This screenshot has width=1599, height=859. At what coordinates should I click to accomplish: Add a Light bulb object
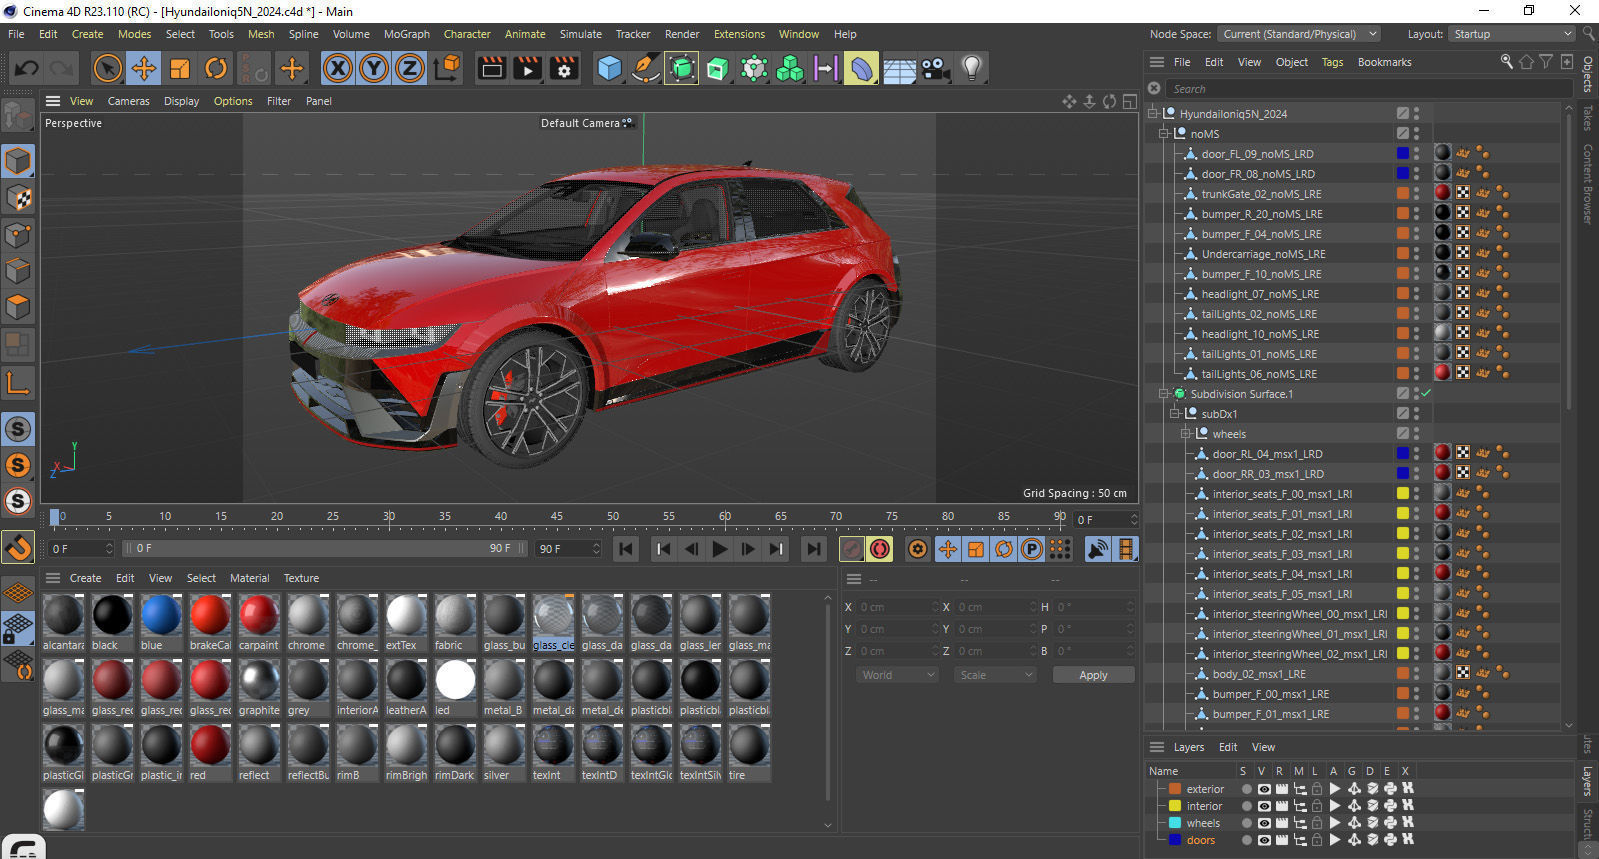click(x=971, y=68)
